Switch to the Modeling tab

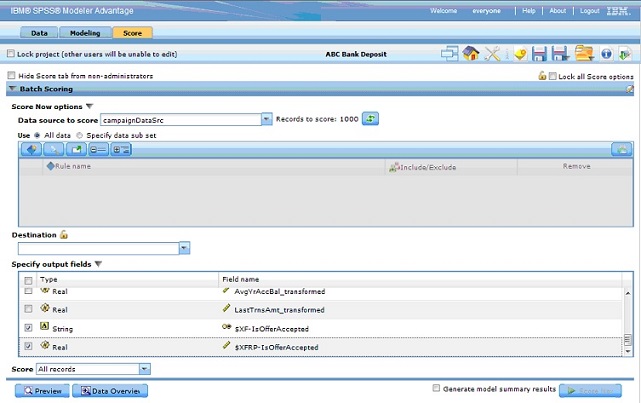85,33
